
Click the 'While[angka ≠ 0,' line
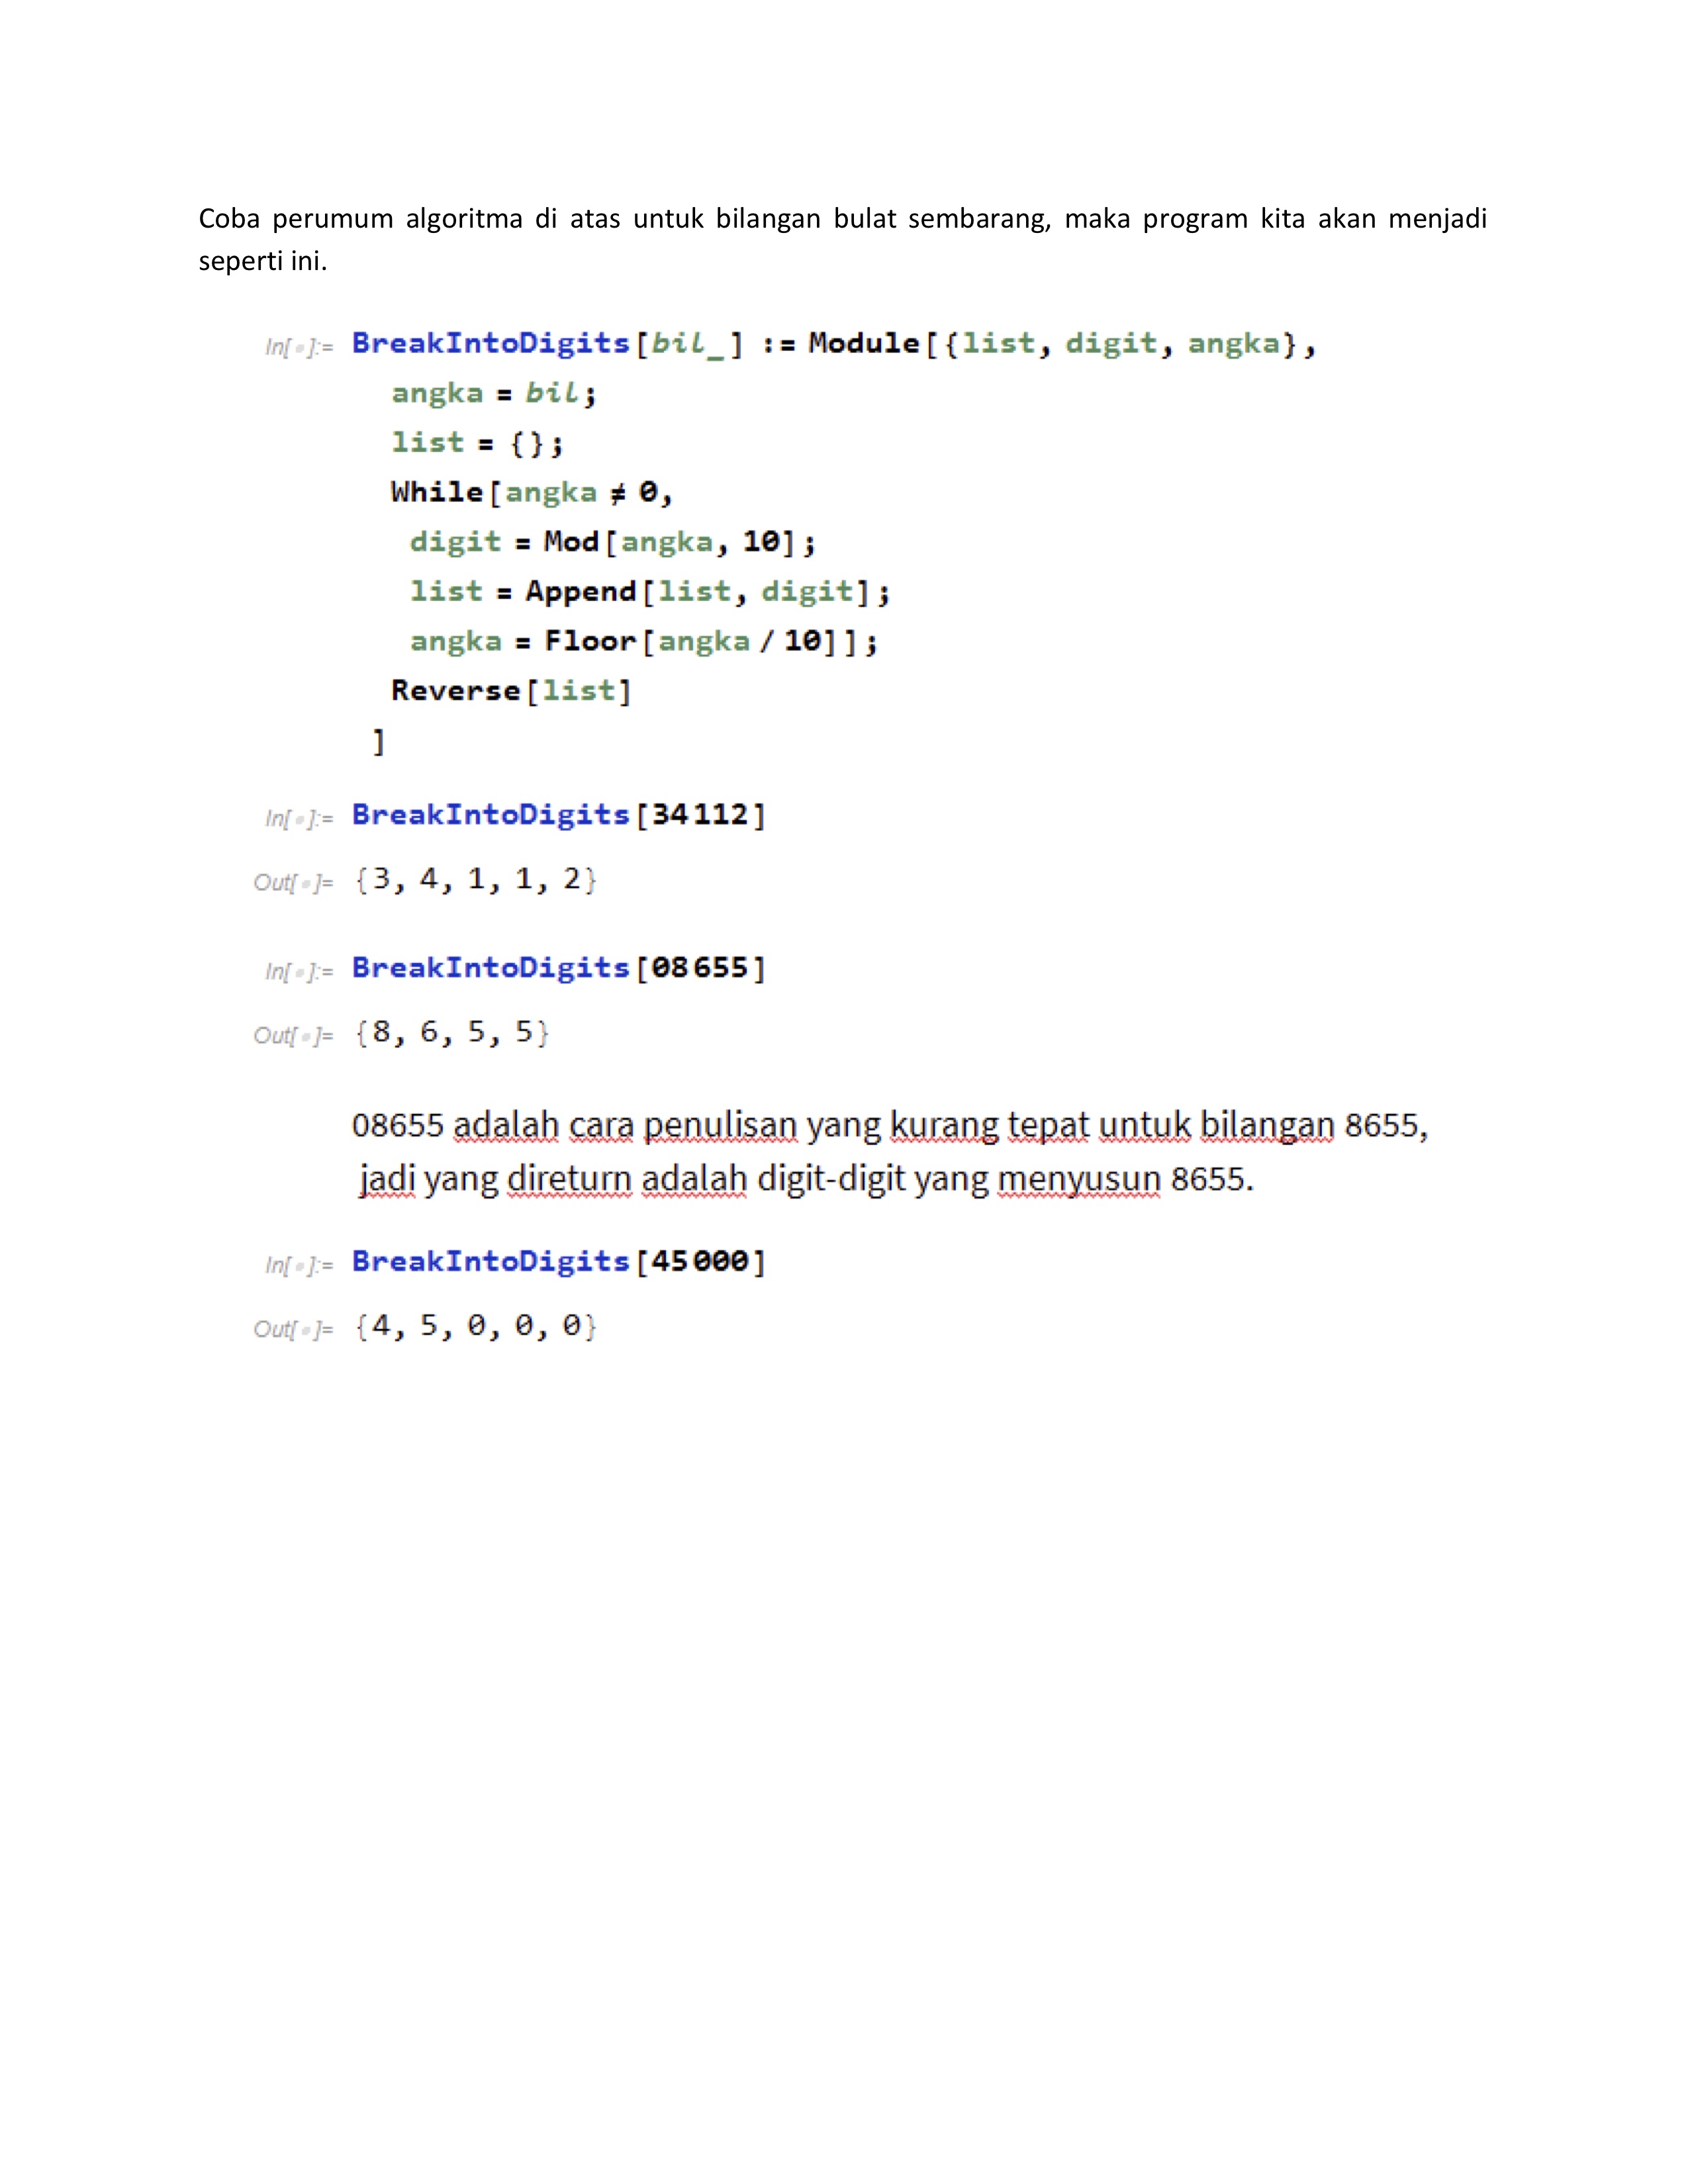532,492
